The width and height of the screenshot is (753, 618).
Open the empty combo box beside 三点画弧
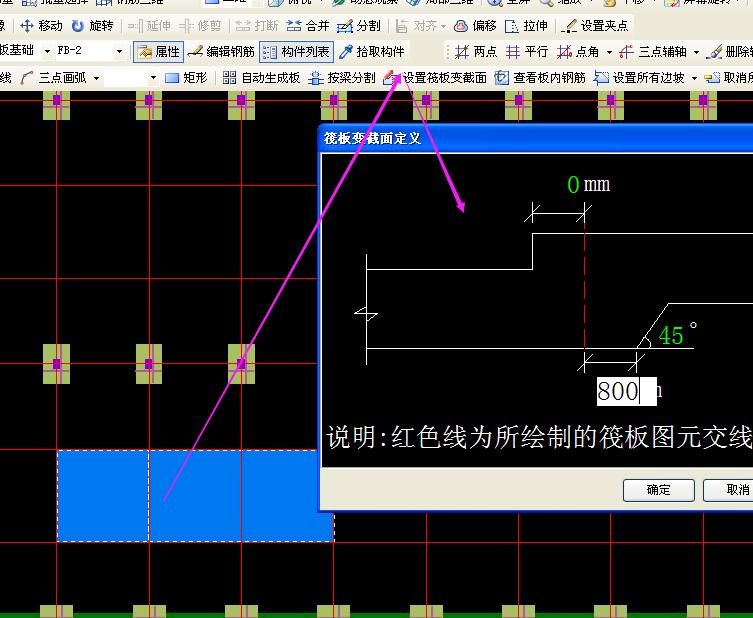[x=131, y=77]
